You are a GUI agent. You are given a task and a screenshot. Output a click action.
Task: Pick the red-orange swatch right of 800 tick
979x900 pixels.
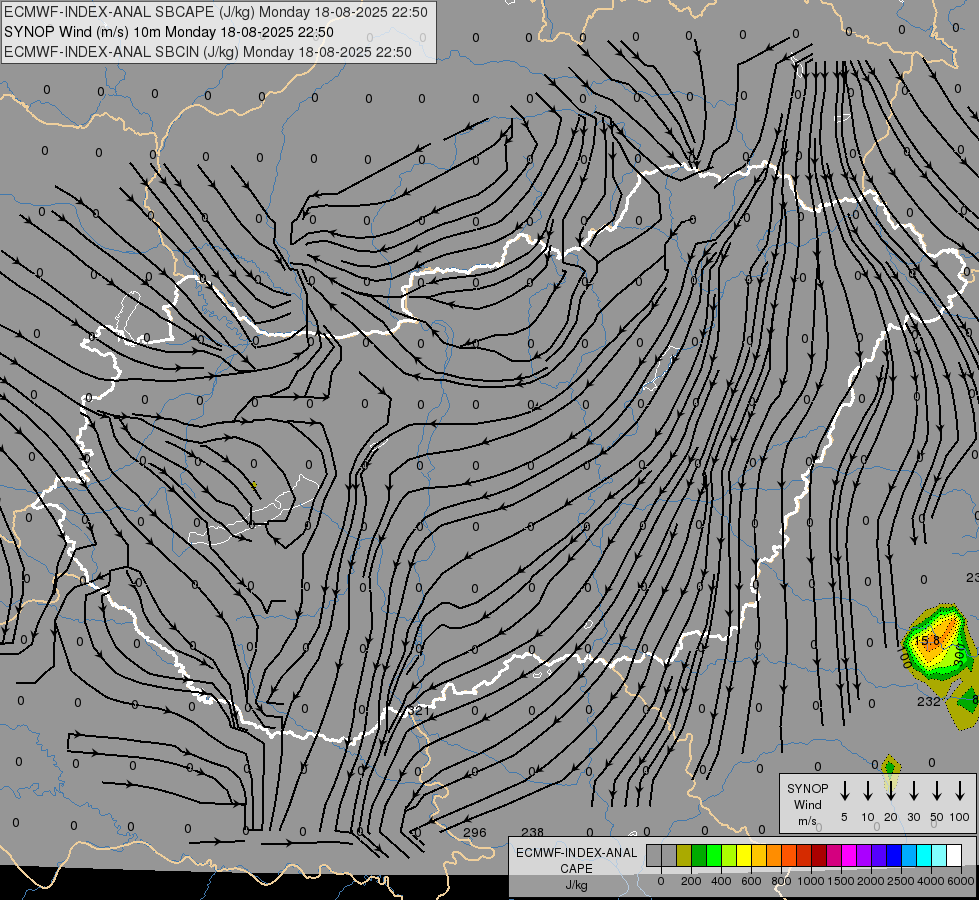point(789,855)
